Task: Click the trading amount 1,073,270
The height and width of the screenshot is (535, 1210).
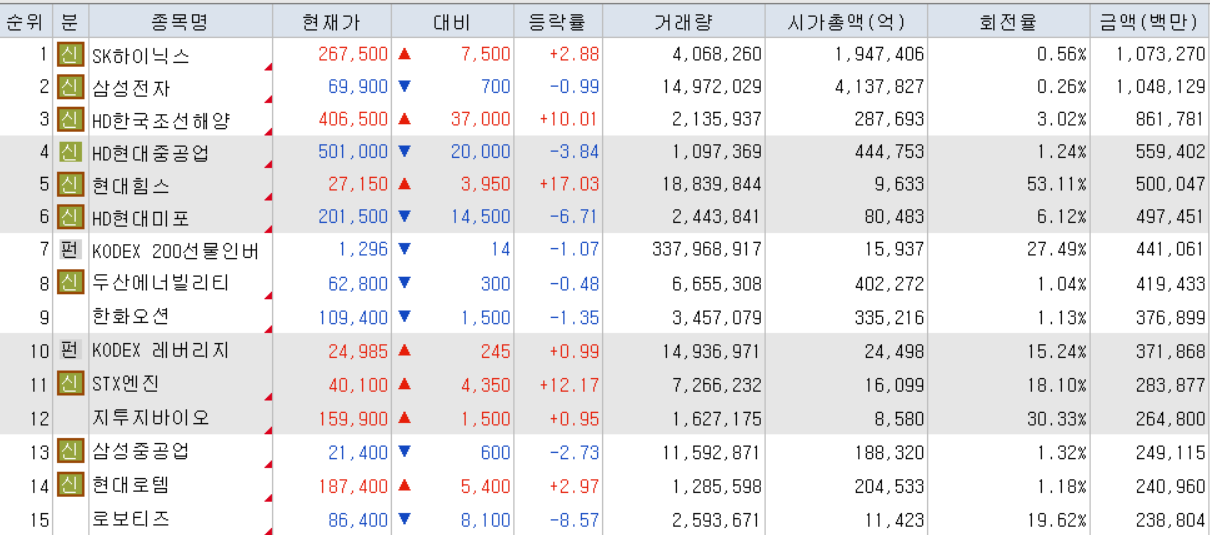Action: click(1161, 54)
